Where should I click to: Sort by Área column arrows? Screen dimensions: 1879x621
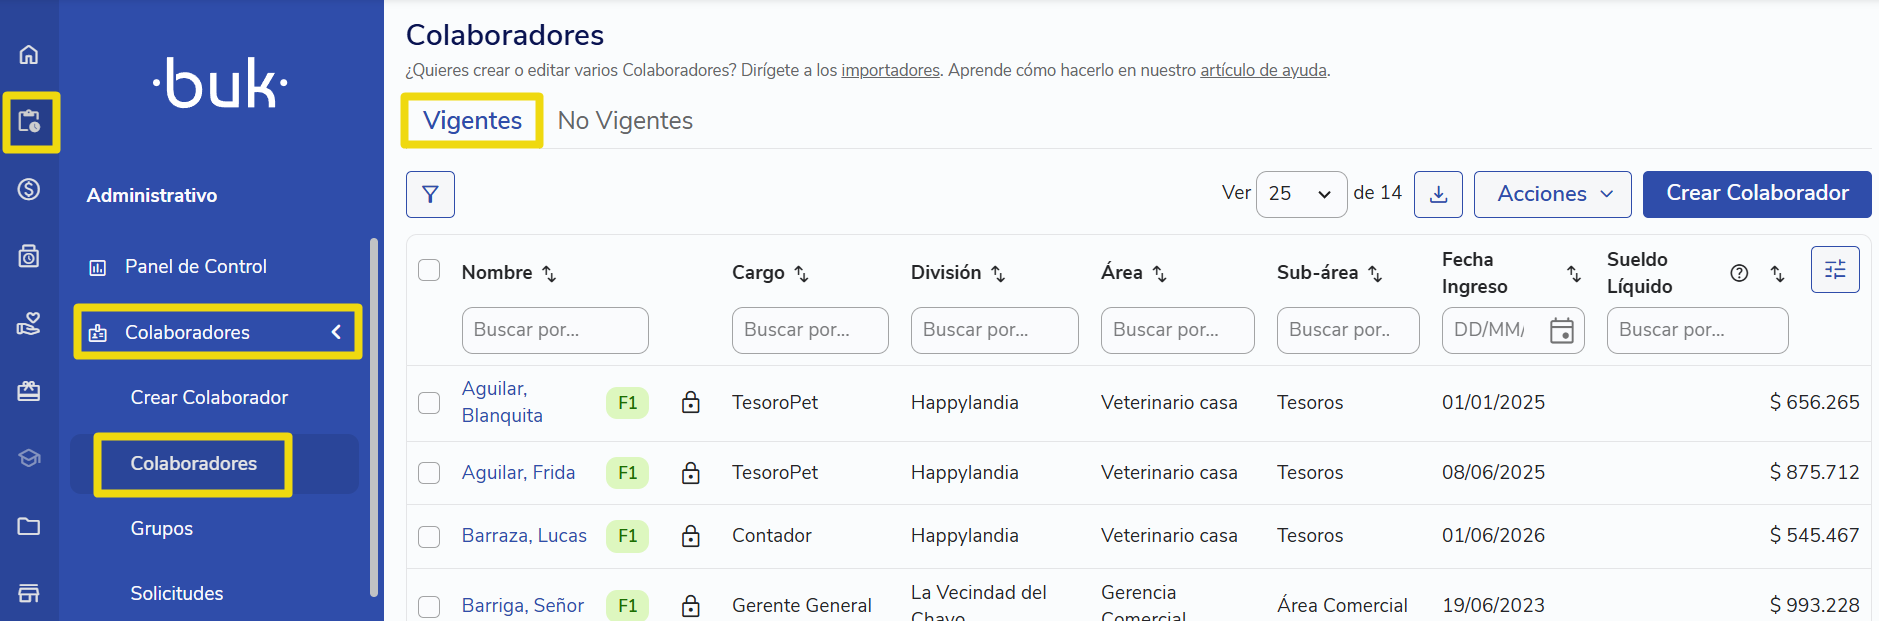[x=1159, y=273]
